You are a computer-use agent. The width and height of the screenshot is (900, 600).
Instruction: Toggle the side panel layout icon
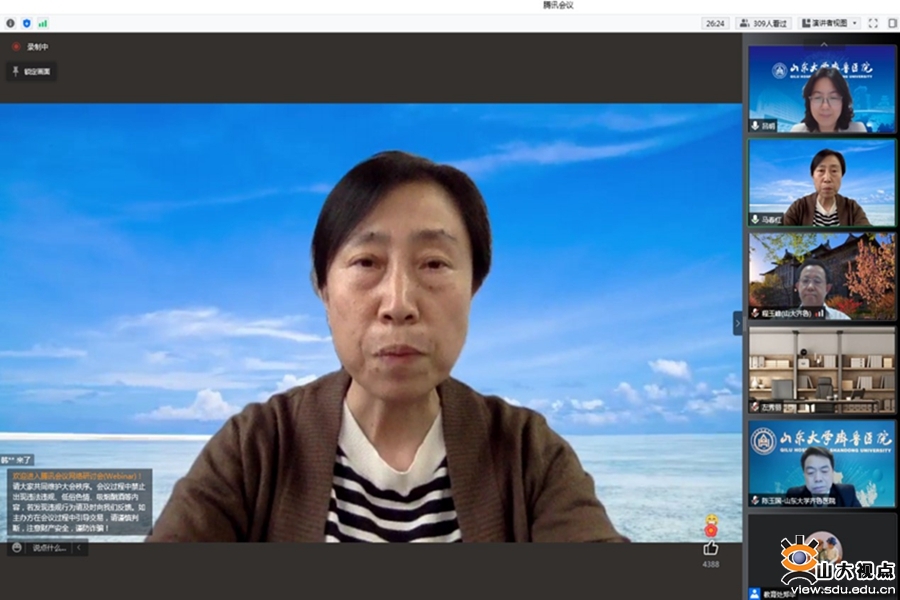pos(890,23)
